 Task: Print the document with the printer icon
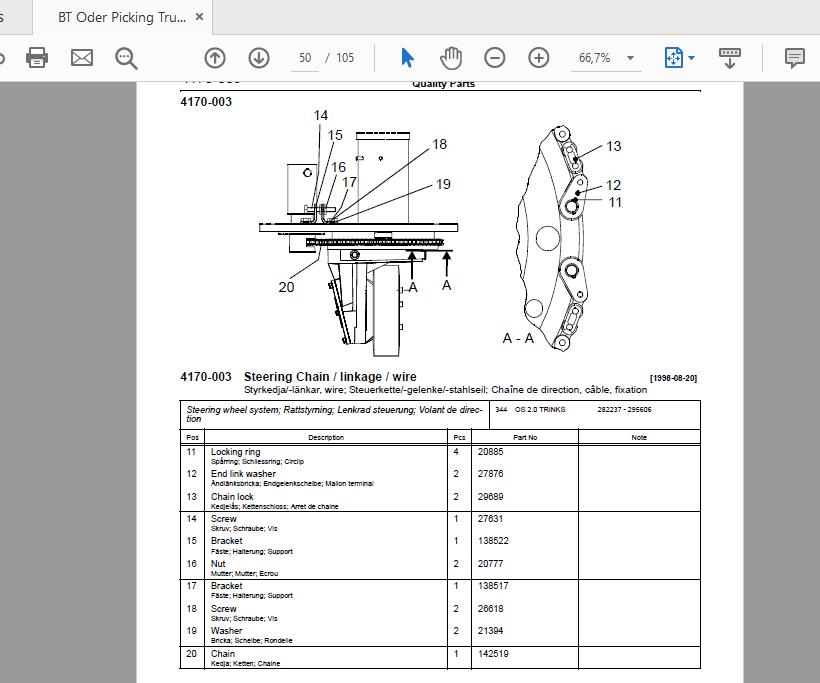(37, 58)
